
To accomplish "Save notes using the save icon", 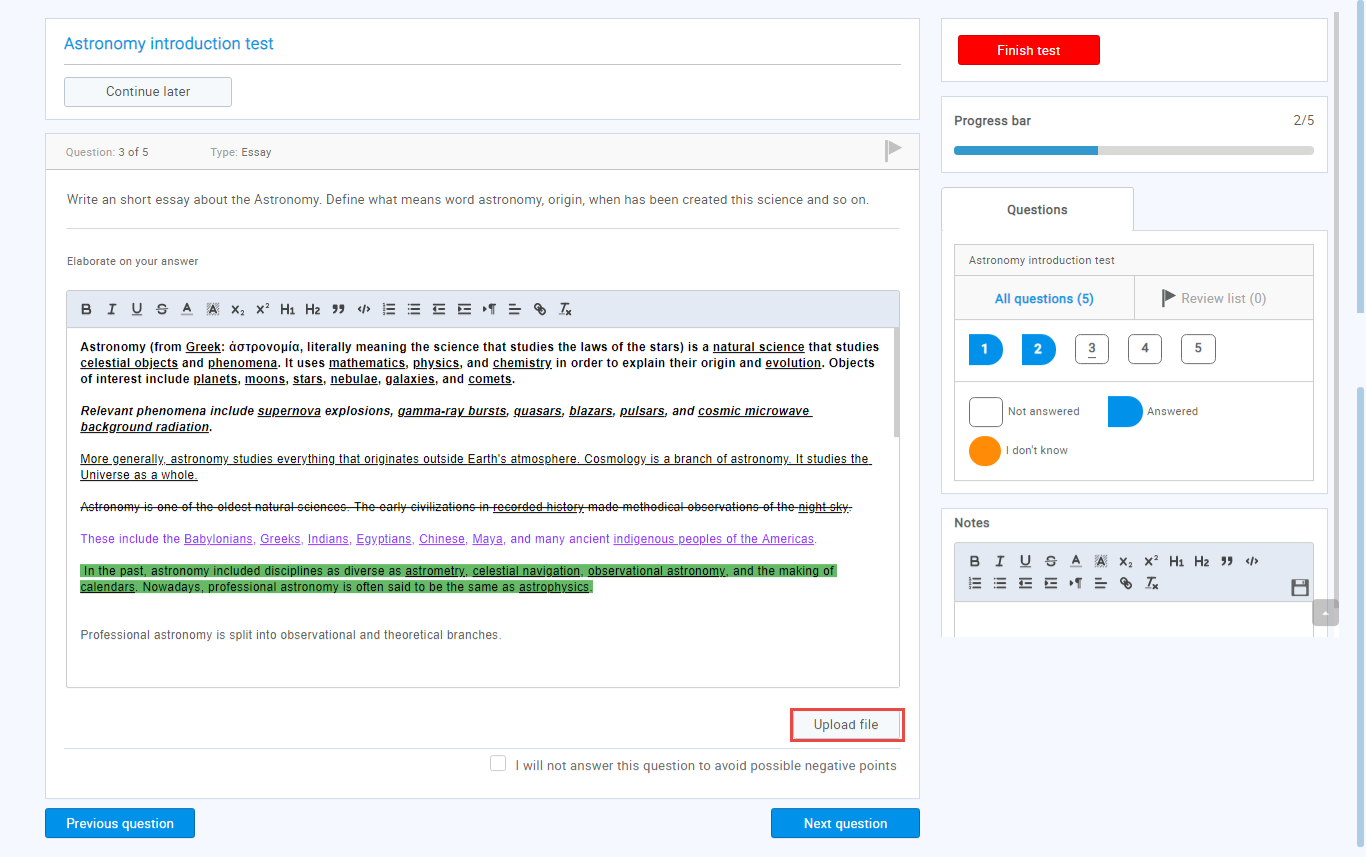I will [x=1299, y=587].
